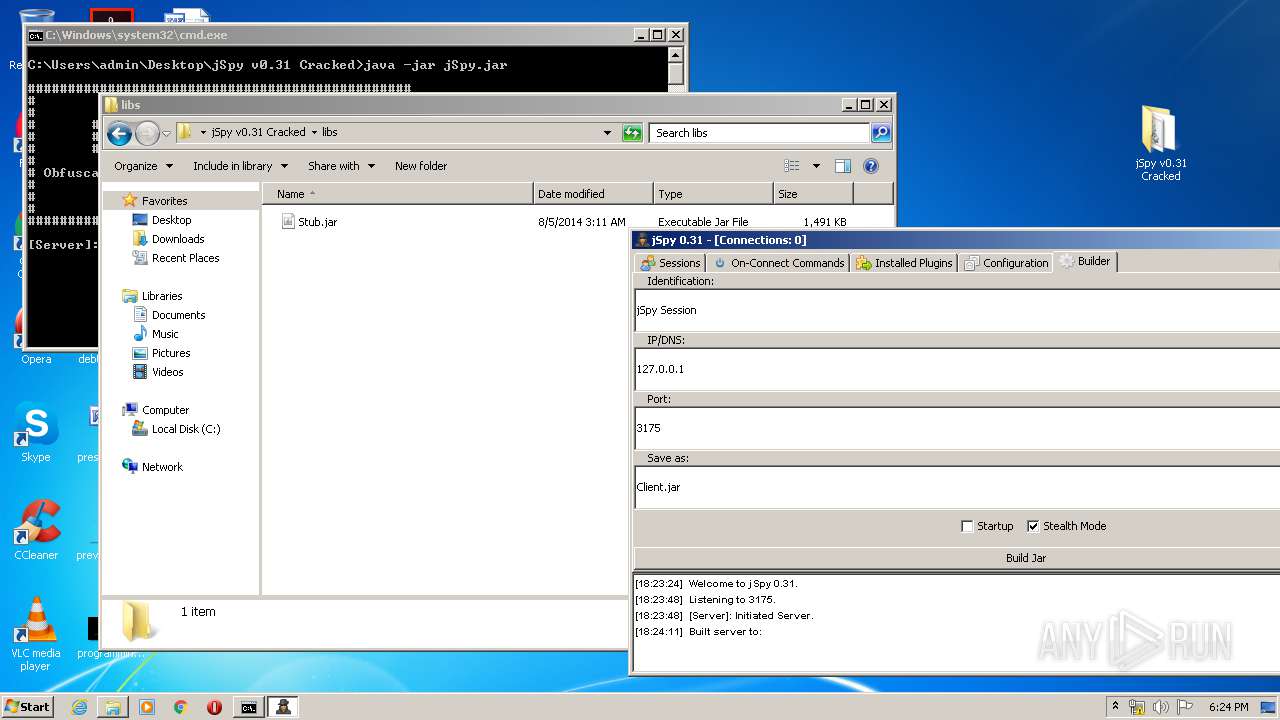Click the Search libs box

pos(760,133)
